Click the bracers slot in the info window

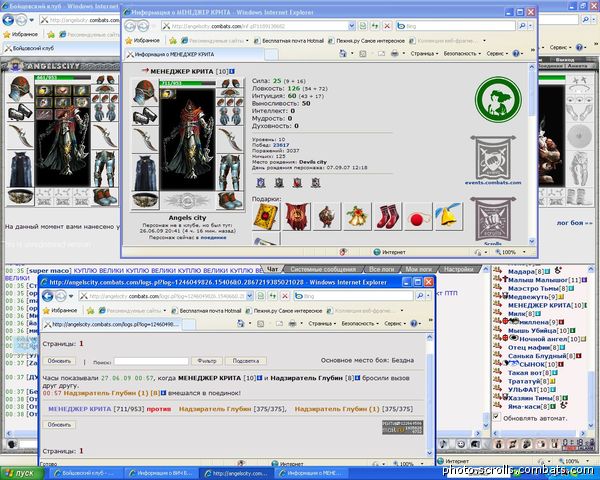[145, 116]
